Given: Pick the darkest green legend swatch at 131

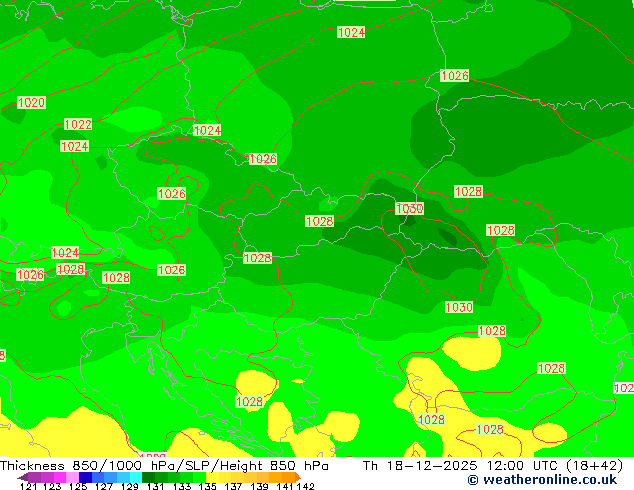Looking at the screenshot, I should [148, 477].
